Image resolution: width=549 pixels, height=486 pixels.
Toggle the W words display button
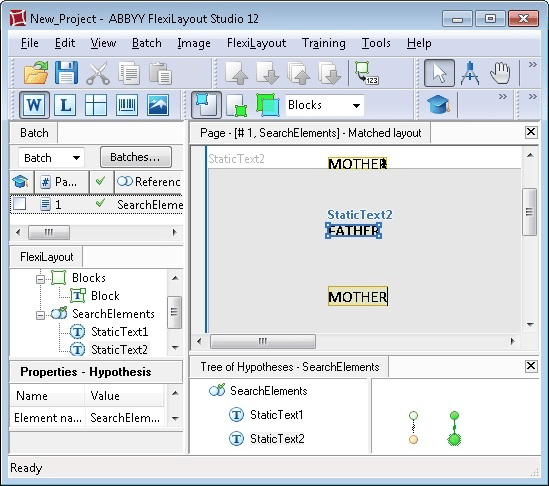34,105
